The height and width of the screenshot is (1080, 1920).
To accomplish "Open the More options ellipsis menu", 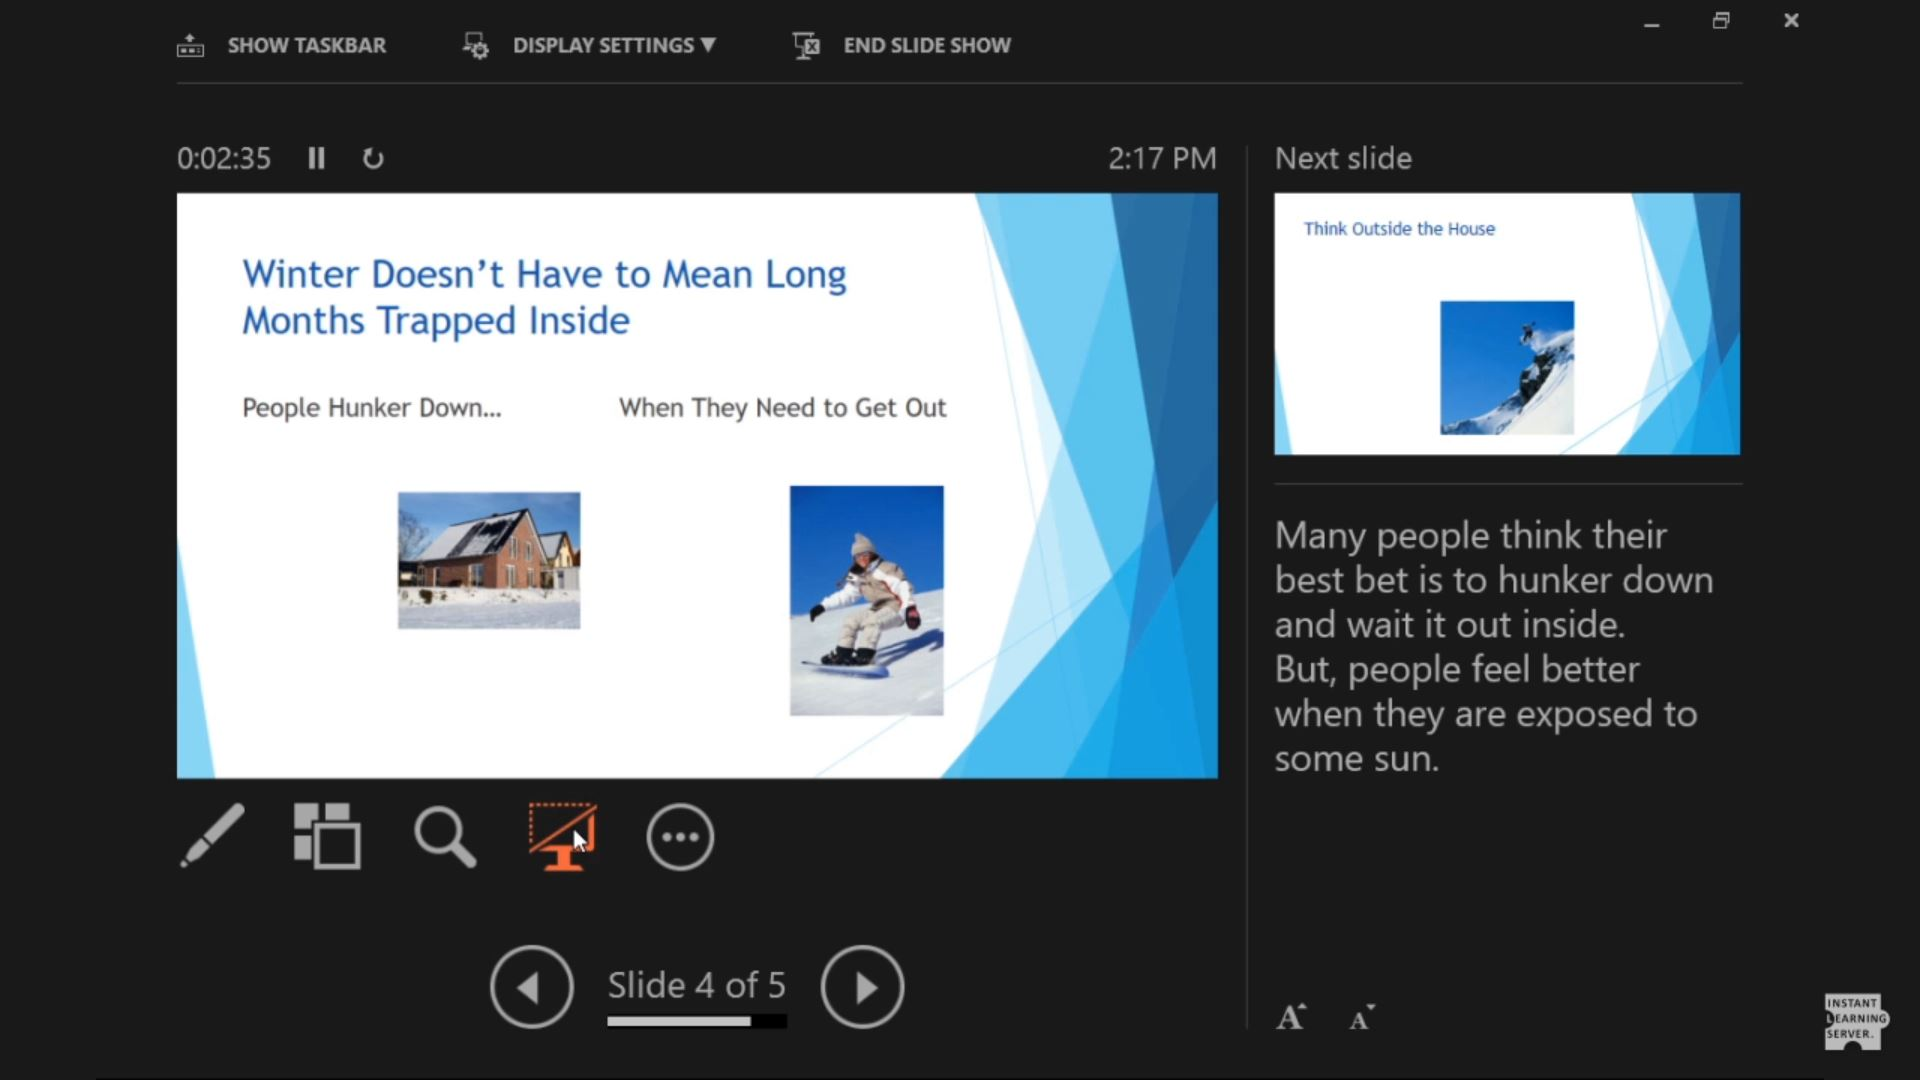I will (680, 837).
